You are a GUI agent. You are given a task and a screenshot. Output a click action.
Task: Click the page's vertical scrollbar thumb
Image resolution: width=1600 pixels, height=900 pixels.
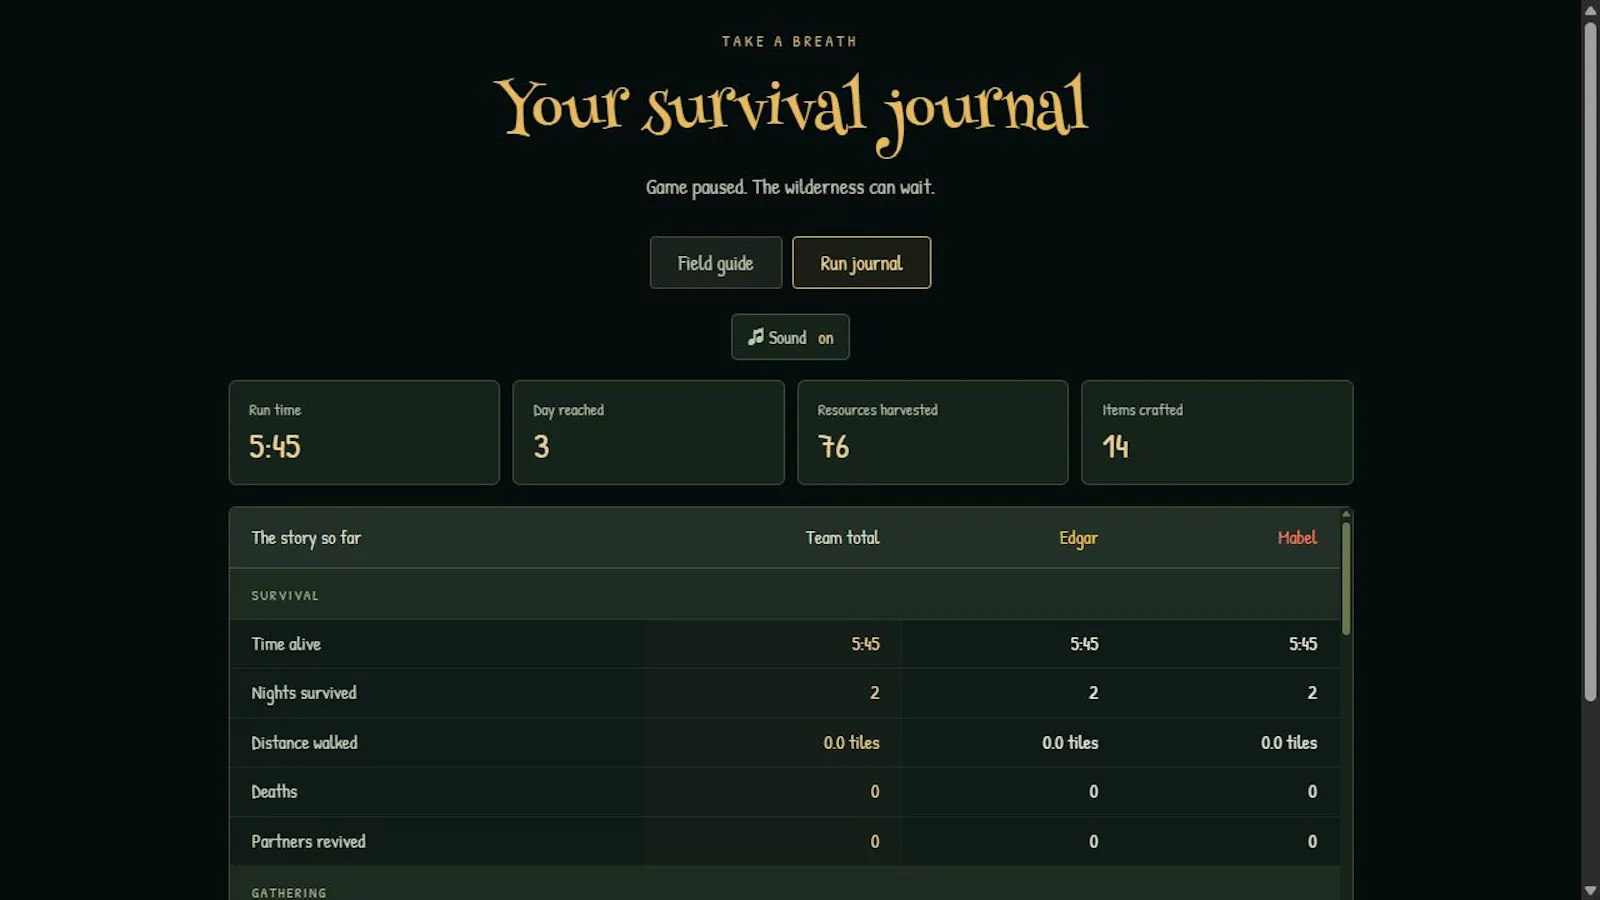pos(1590,361)
